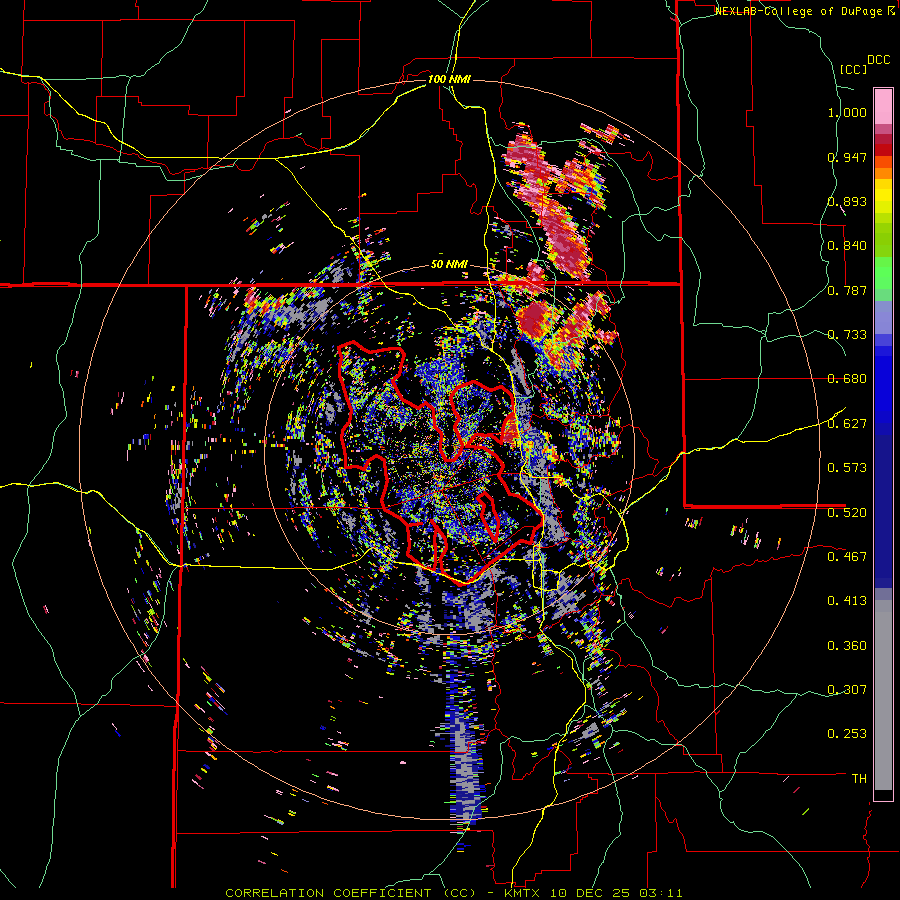Select the 0.947 legend value
Screen dimensions: 900x900
point(847,157)
